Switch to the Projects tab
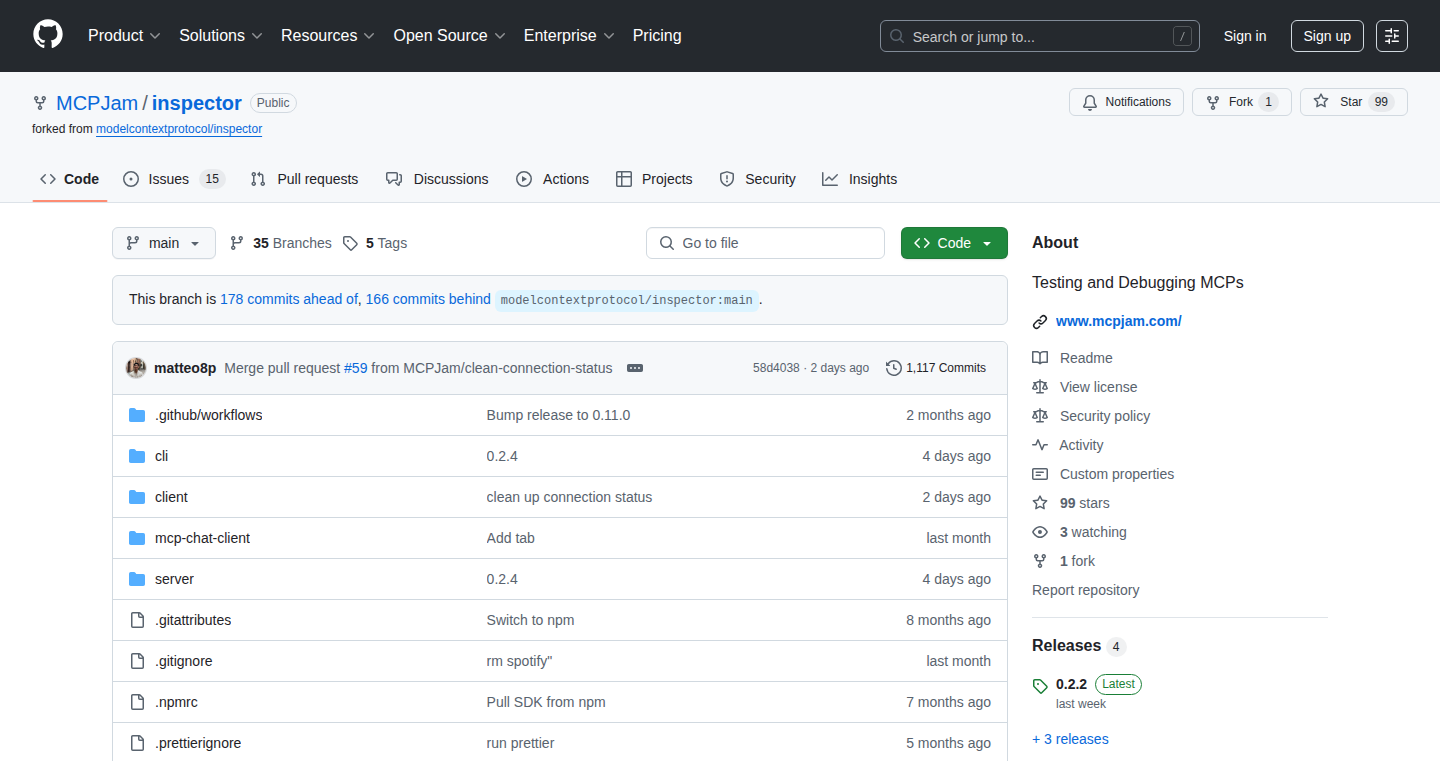 [x=654, y=179]
